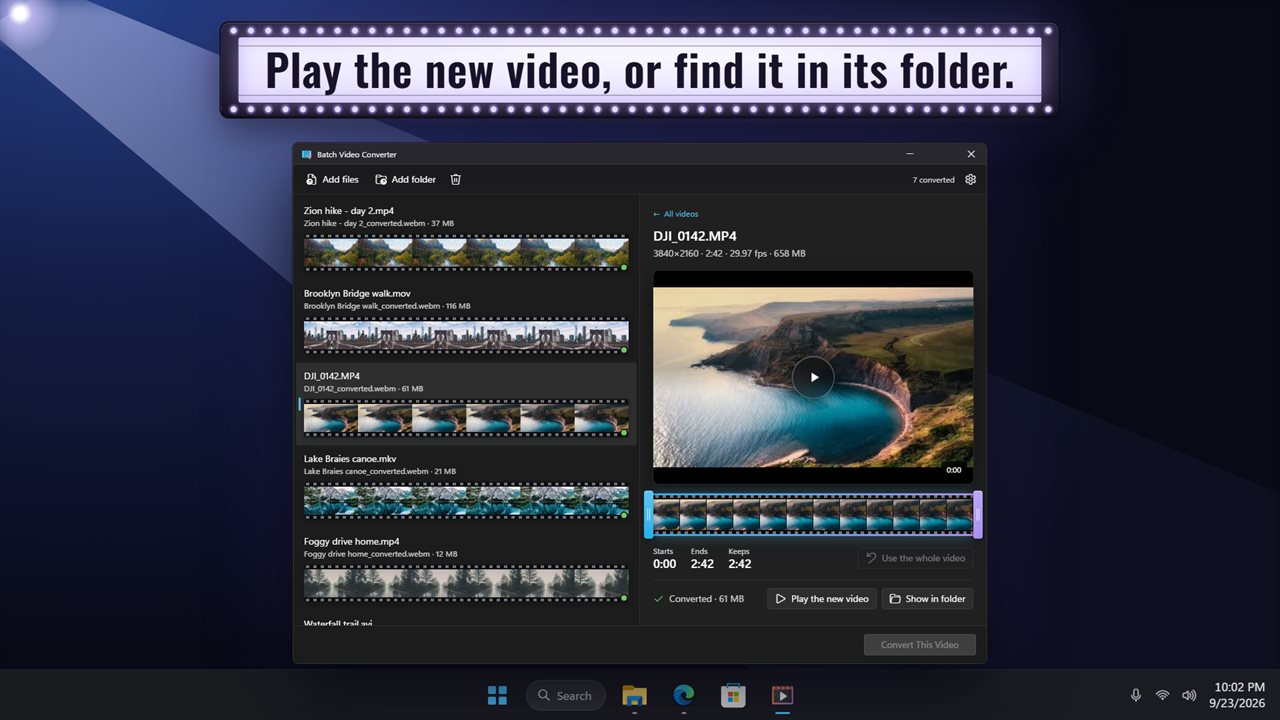Click the Use the whole video button
Image resolution: width=1280 pixels, height=720 pixels.
pos(915,558)
